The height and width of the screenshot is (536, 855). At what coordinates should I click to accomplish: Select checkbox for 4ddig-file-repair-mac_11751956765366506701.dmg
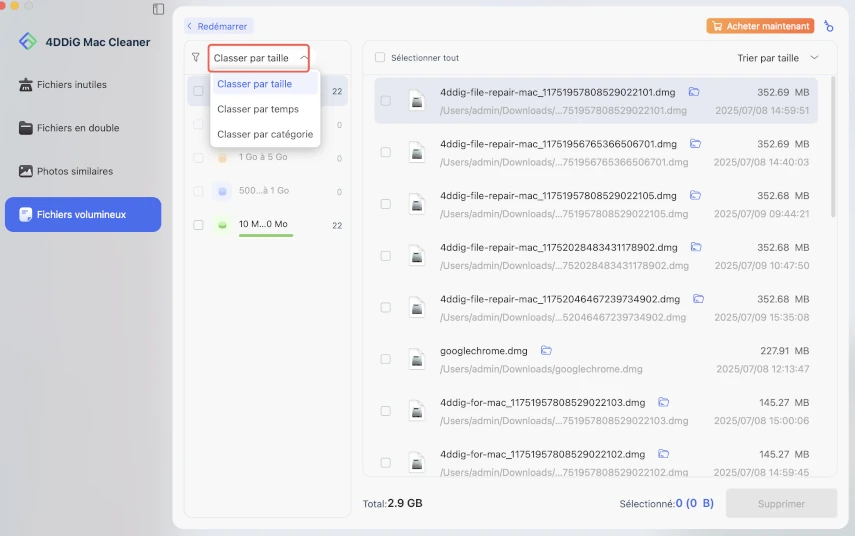[x=386, y=152]
